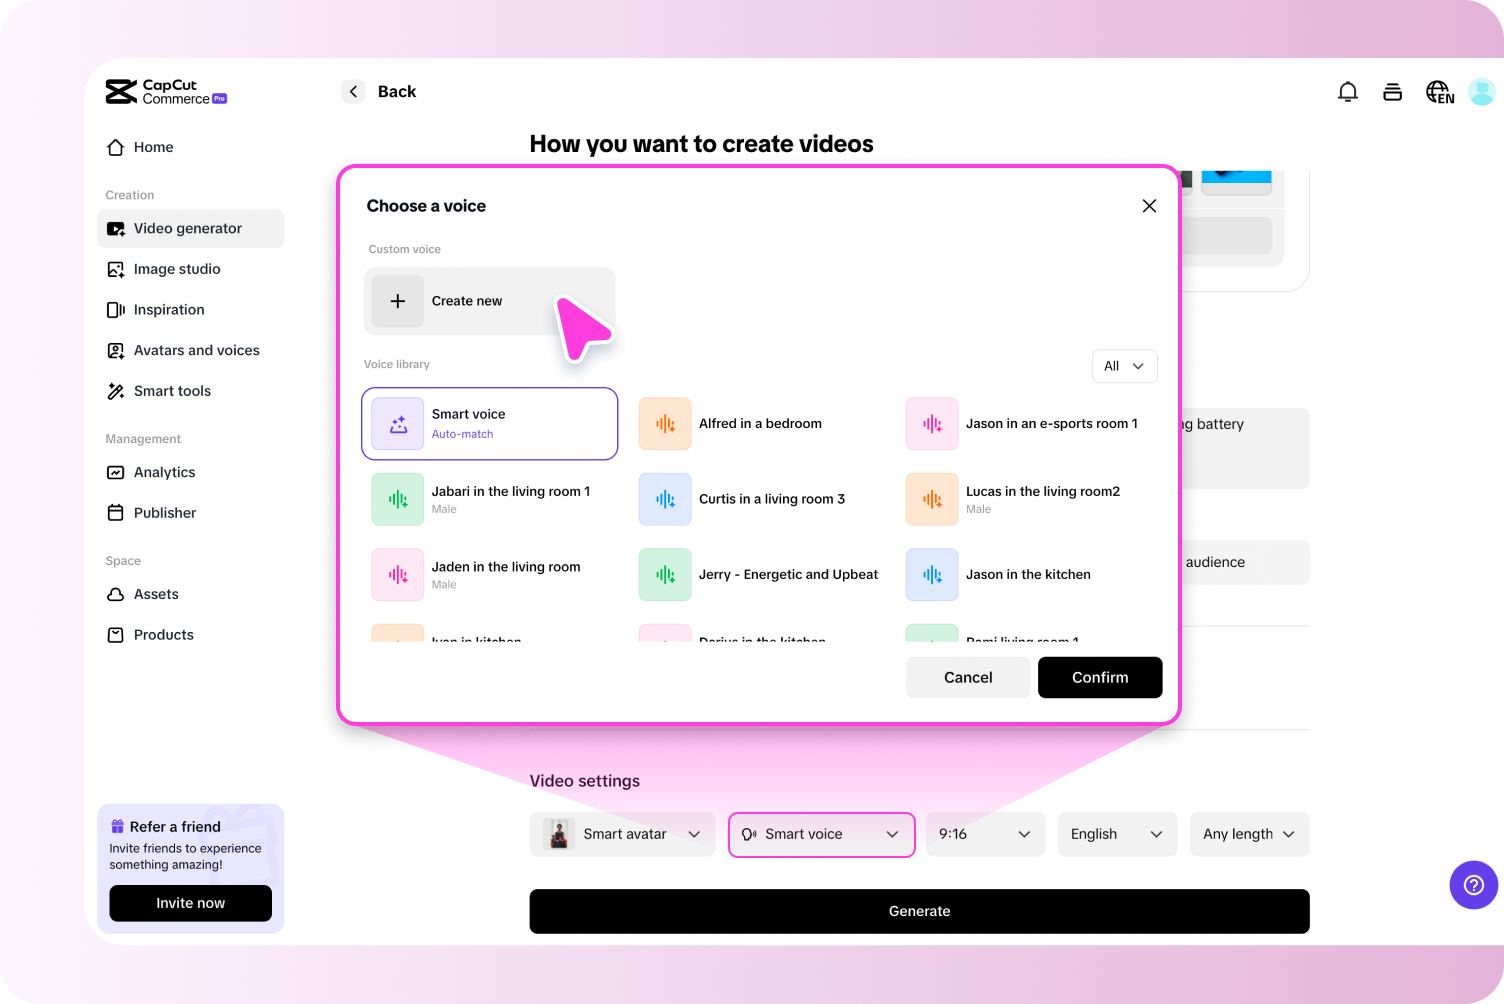Open the Any length dropdown
This screenshot has height=1004, width=1504.
(1250, 834)
